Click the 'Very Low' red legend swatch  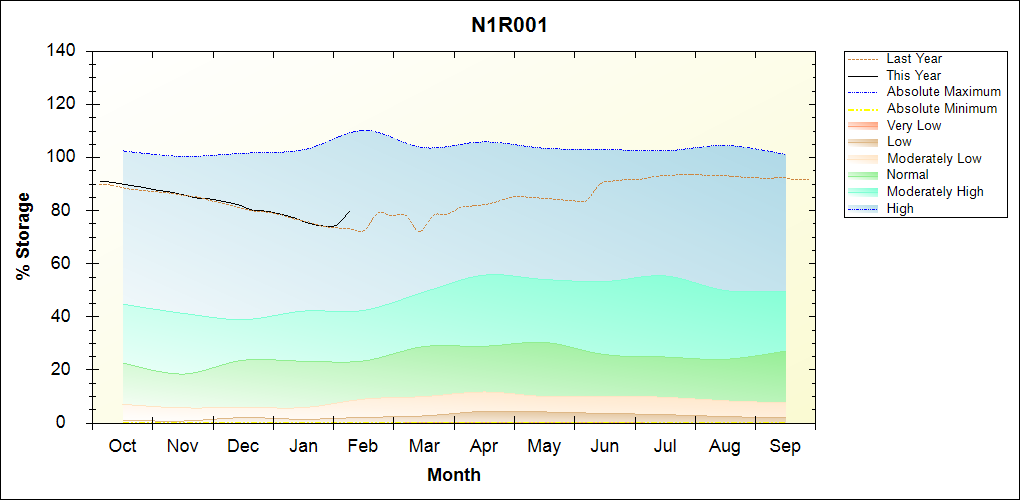(863, 125)
